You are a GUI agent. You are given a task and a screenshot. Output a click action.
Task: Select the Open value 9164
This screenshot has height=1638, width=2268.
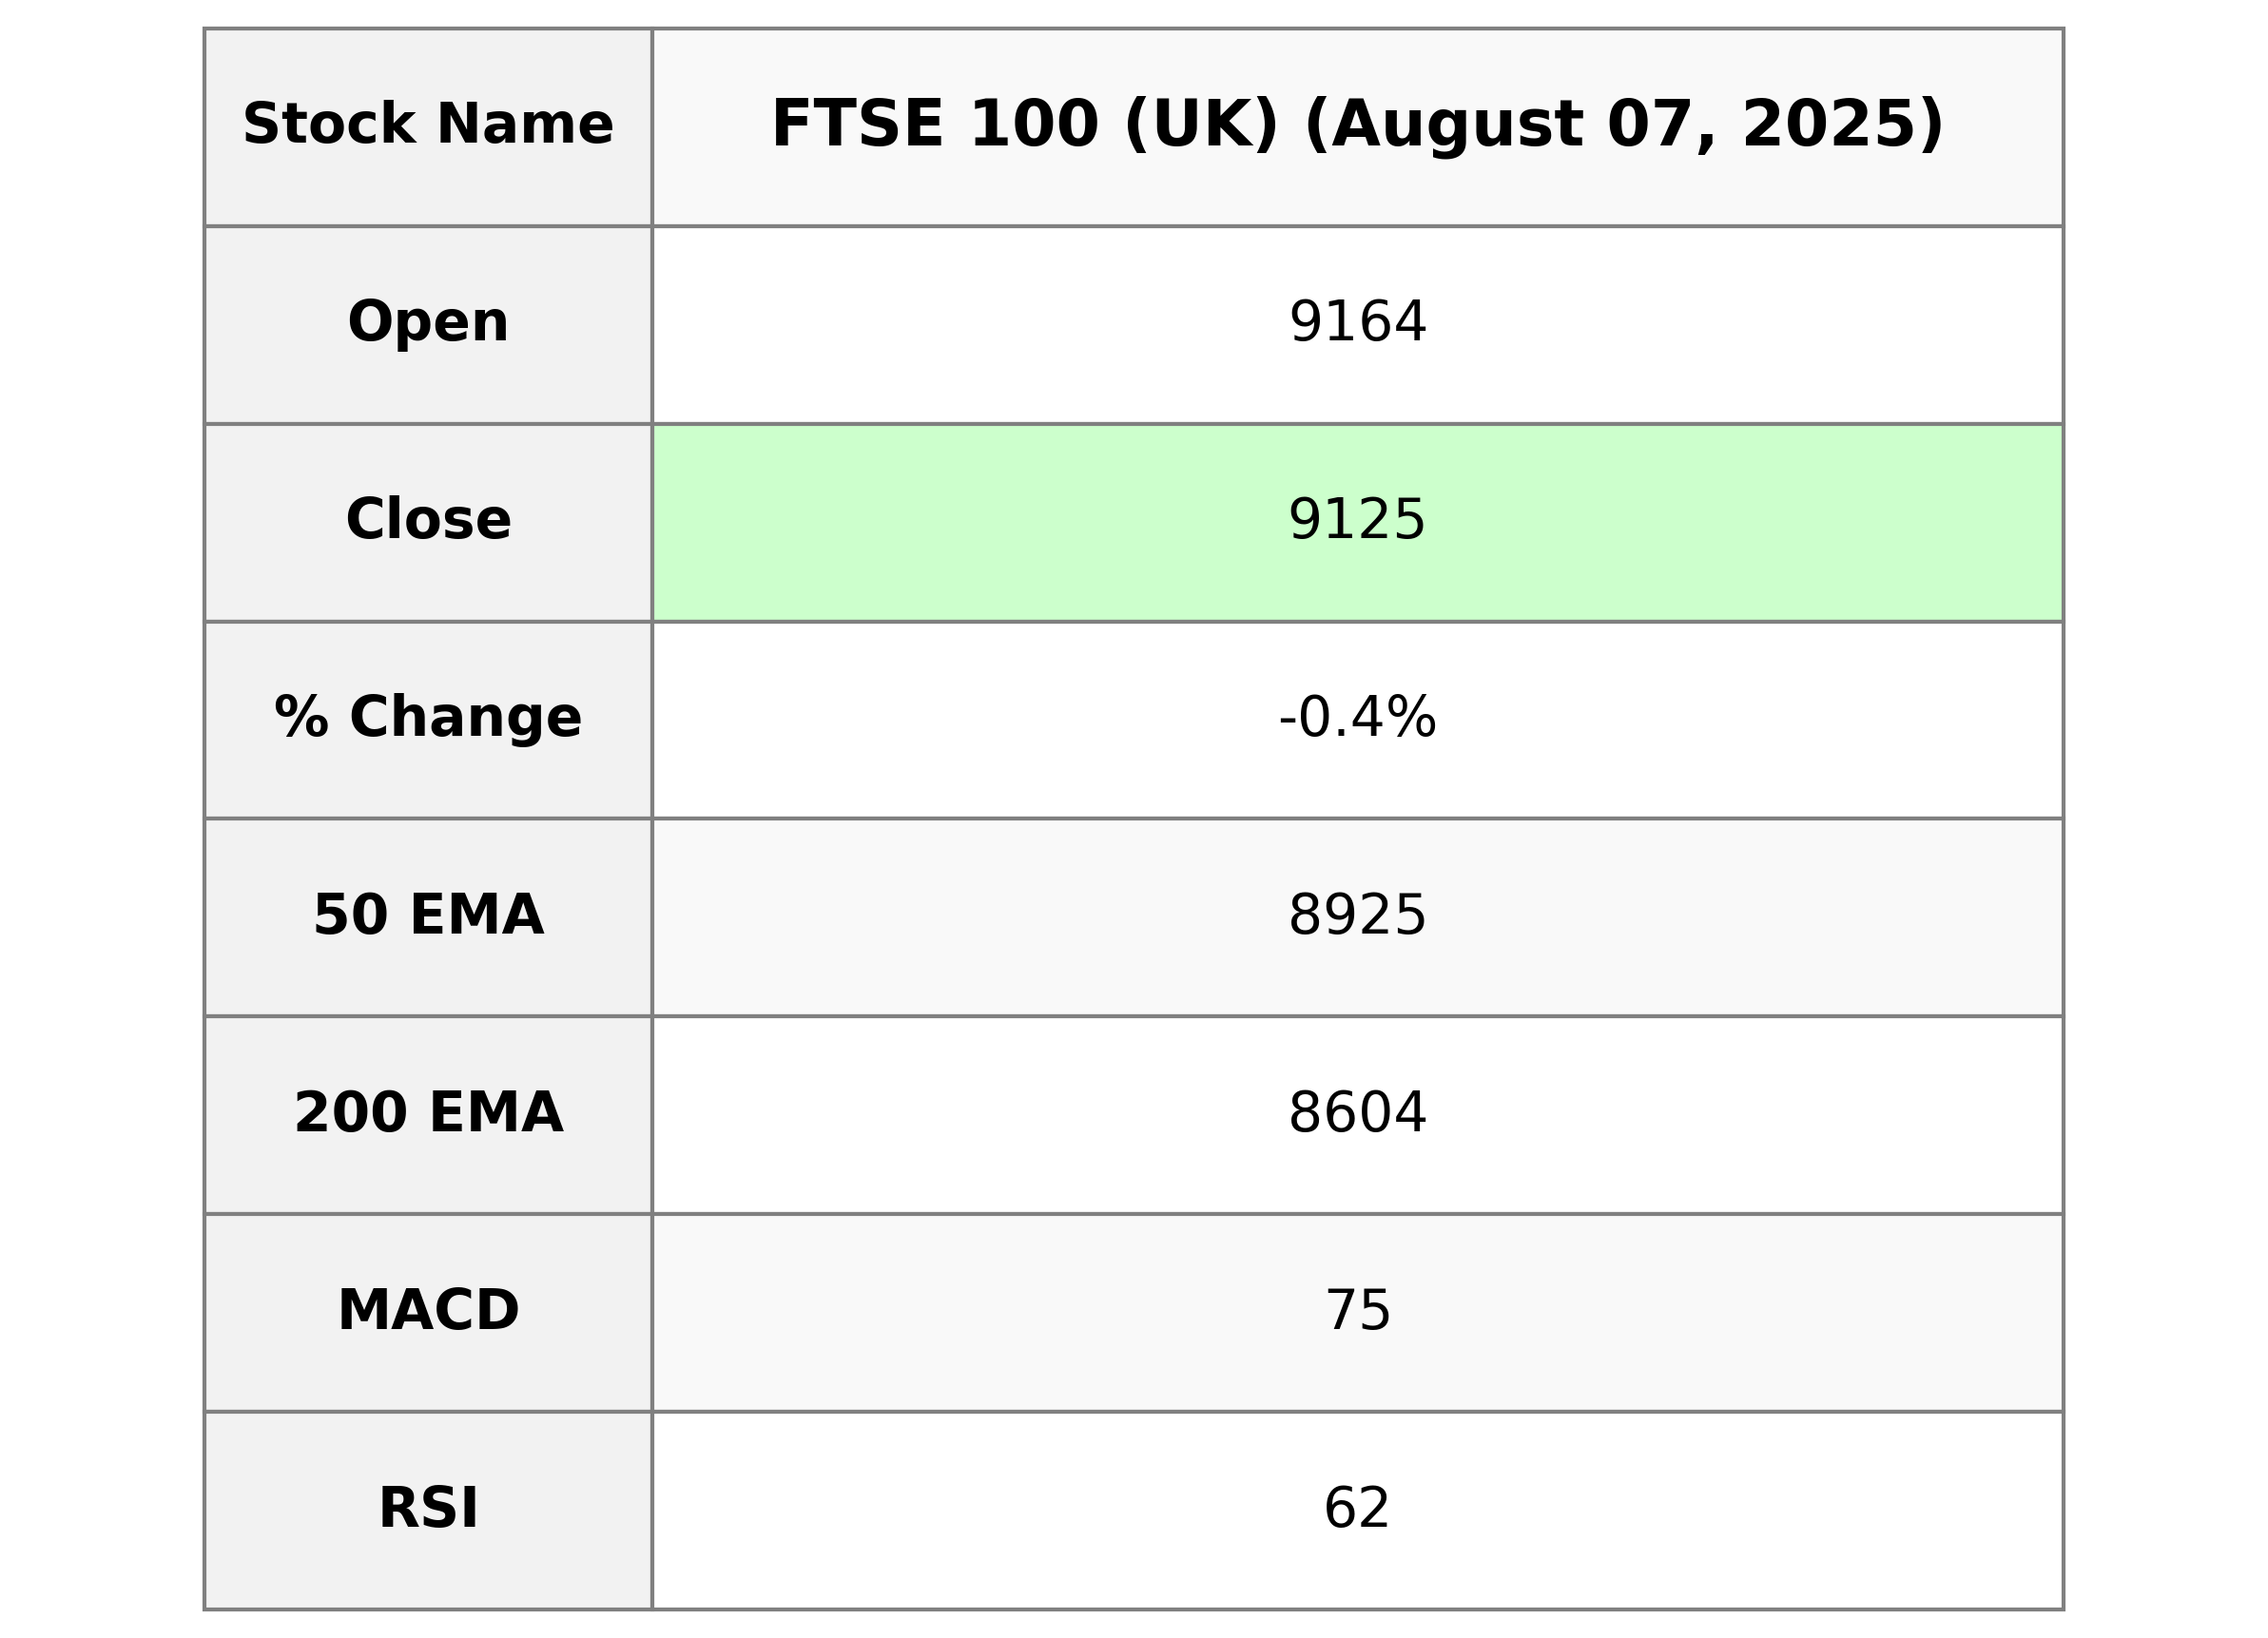coord(1357,324)
